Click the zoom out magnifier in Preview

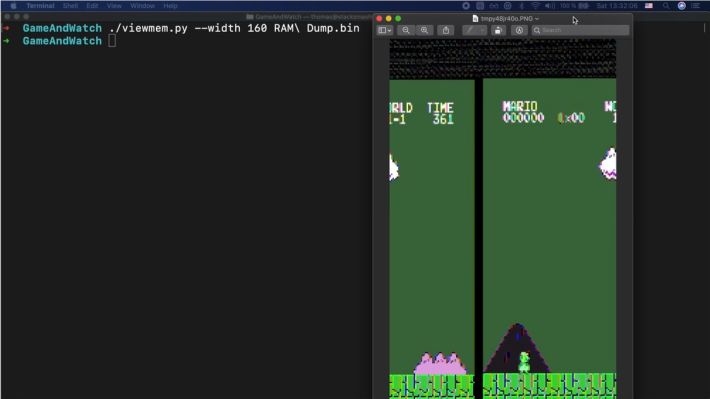406,30
